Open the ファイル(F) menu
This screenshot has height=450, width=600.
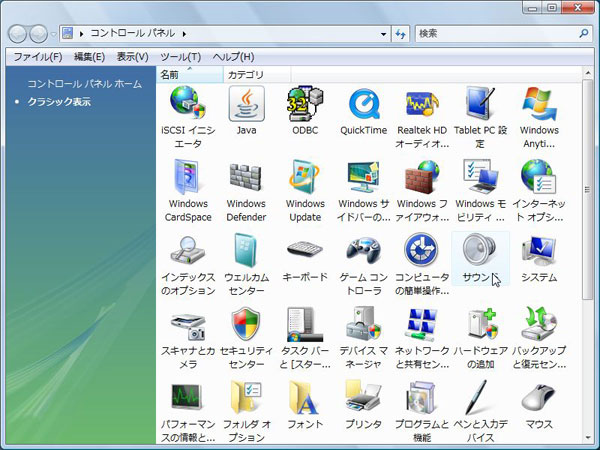point(38,57)
